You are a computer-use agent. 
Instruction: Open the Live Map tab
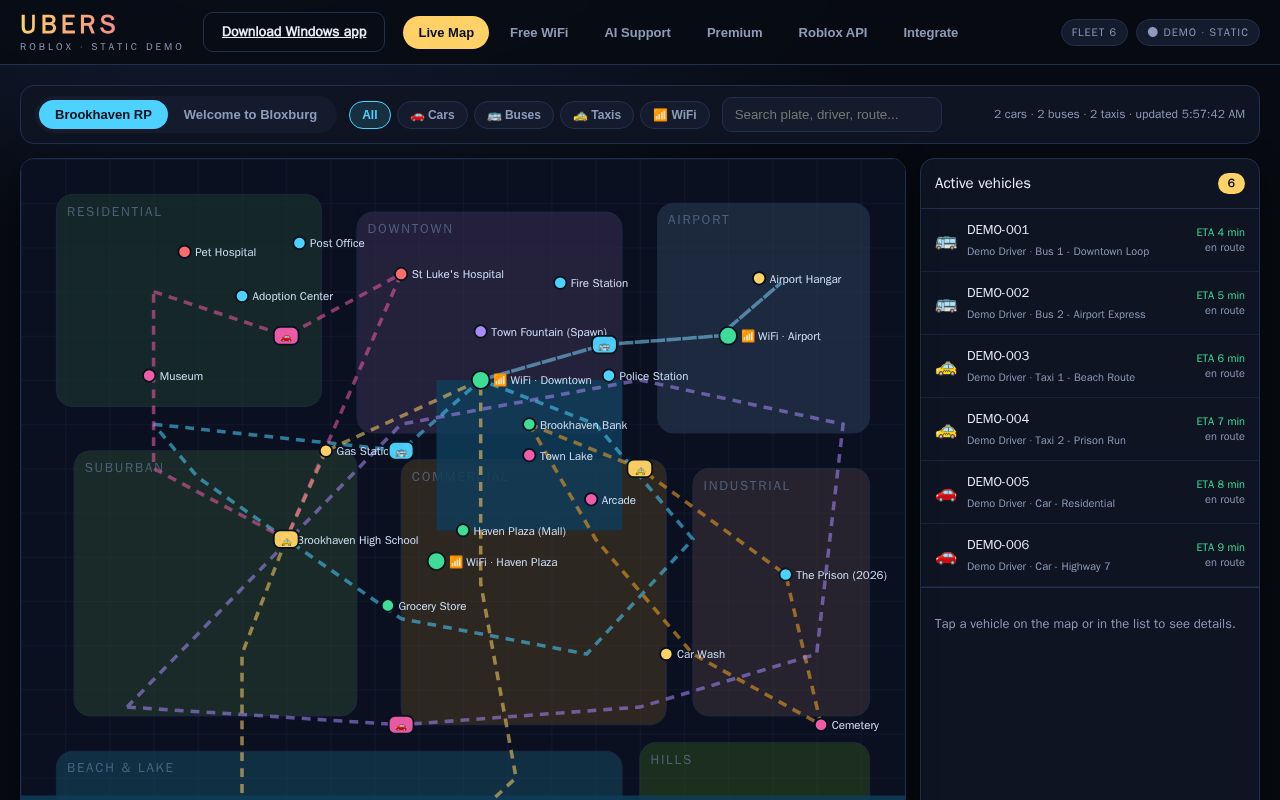[x=446, y=32]
